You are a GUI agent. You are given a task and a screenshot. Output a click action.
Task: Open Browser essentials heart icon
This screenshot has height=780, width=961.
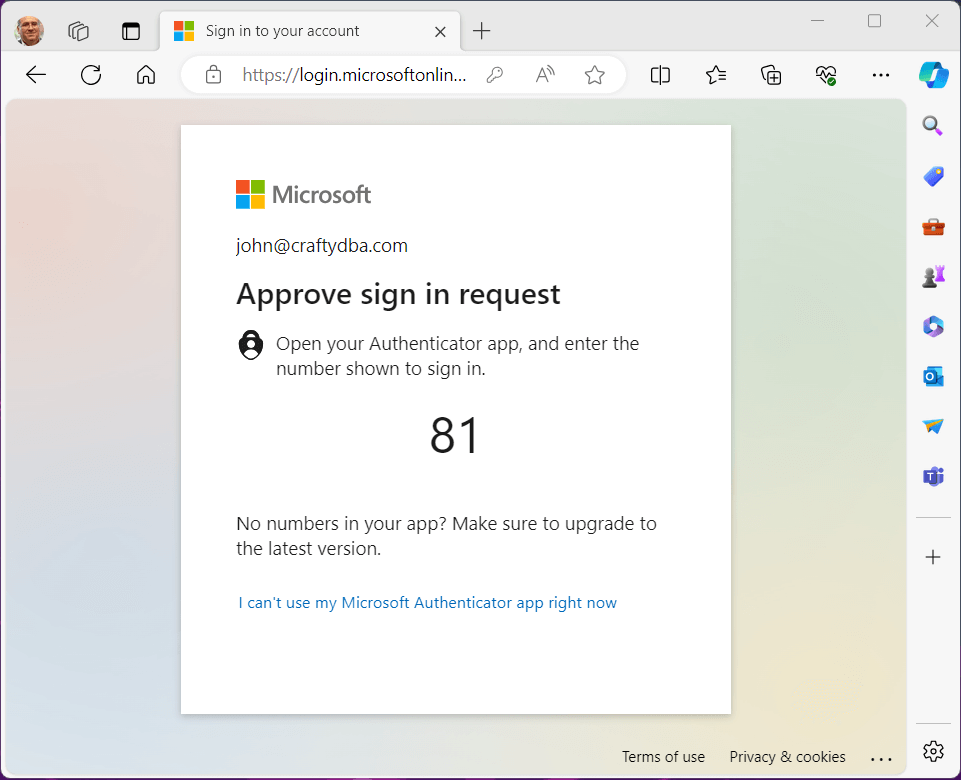[x=826, y=75]
